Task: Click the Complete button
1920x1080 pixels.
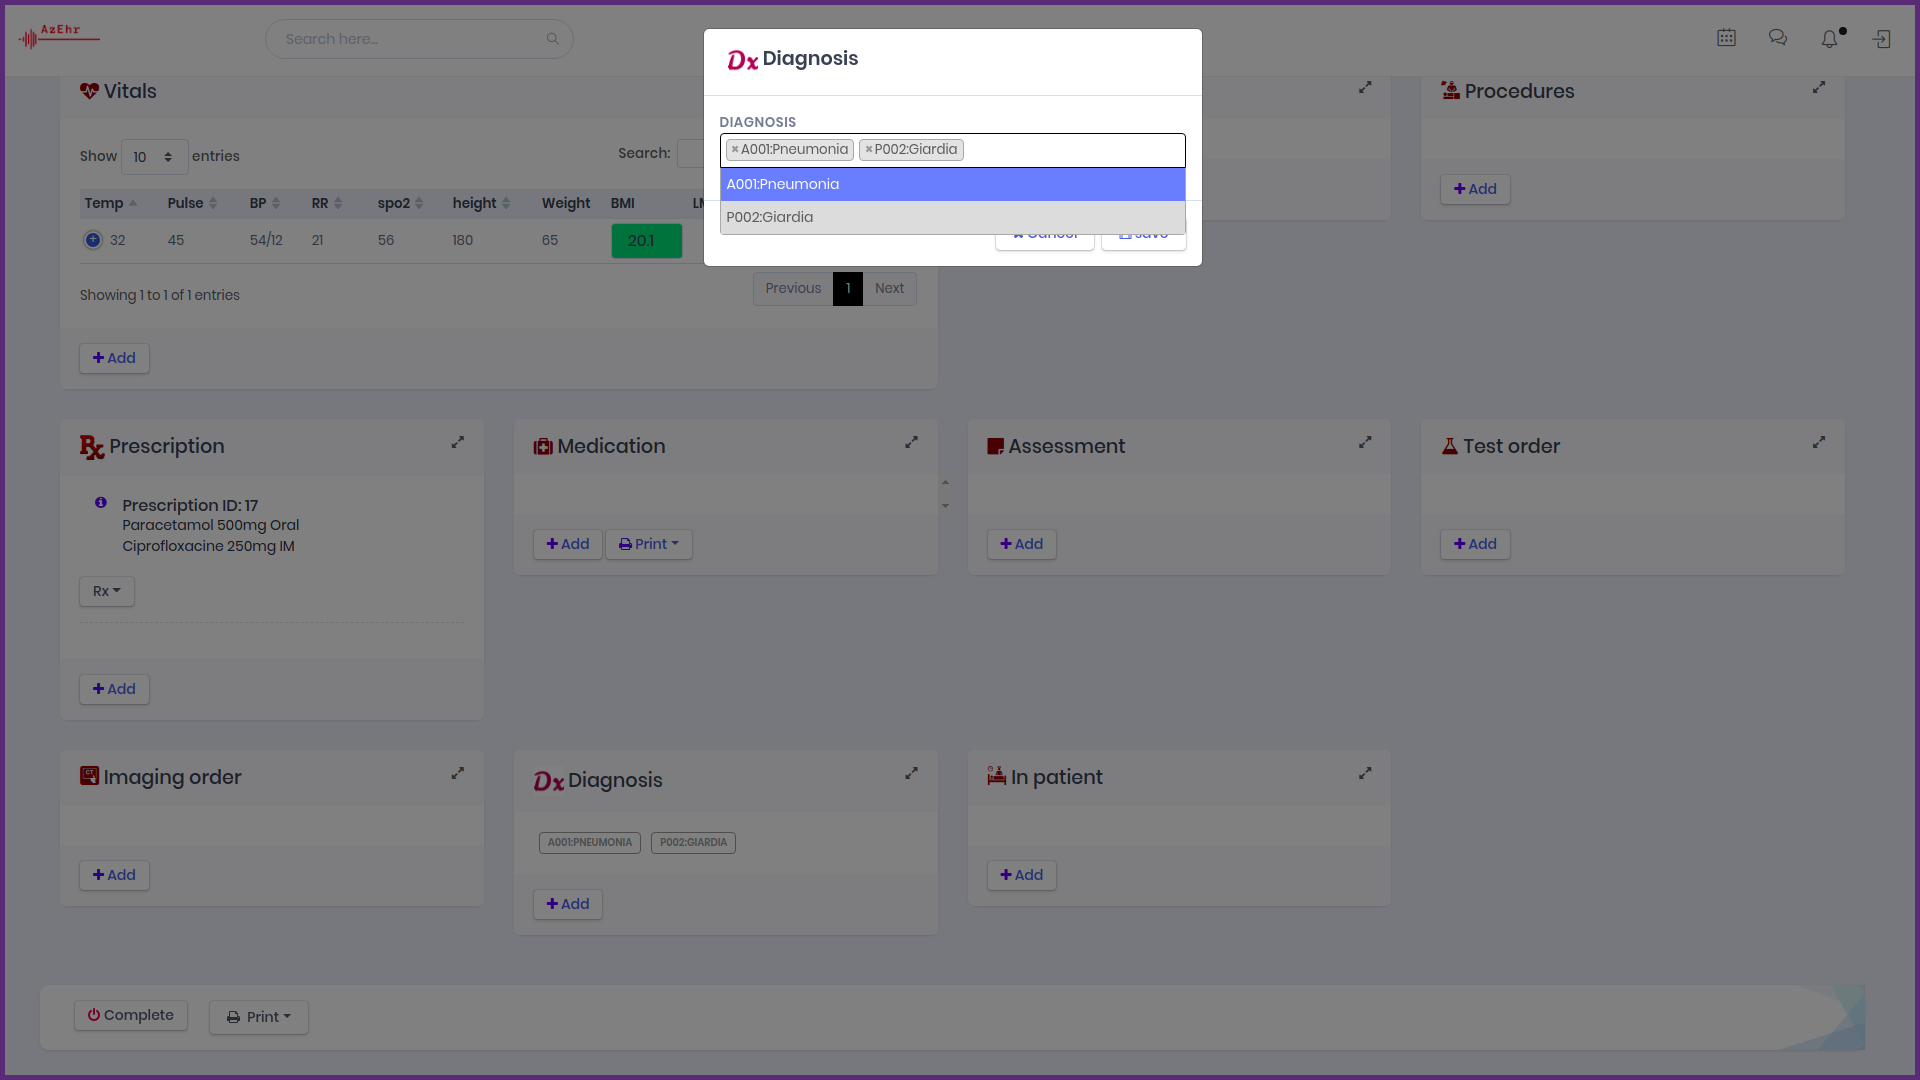Action: tap(131, 1015)
